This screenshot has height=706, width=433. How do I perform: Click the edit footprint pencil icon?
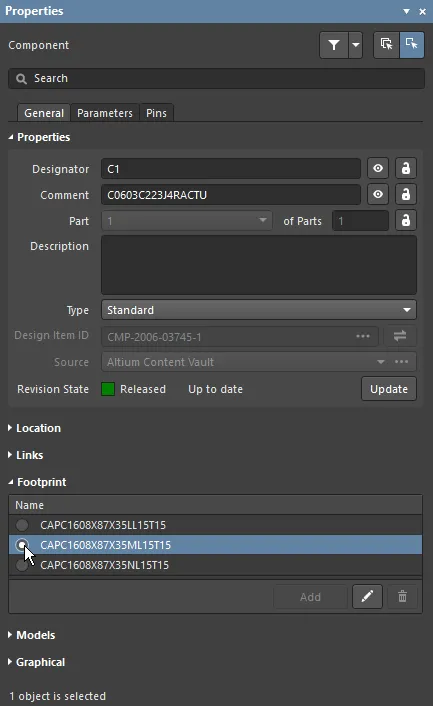click(367, 597)
